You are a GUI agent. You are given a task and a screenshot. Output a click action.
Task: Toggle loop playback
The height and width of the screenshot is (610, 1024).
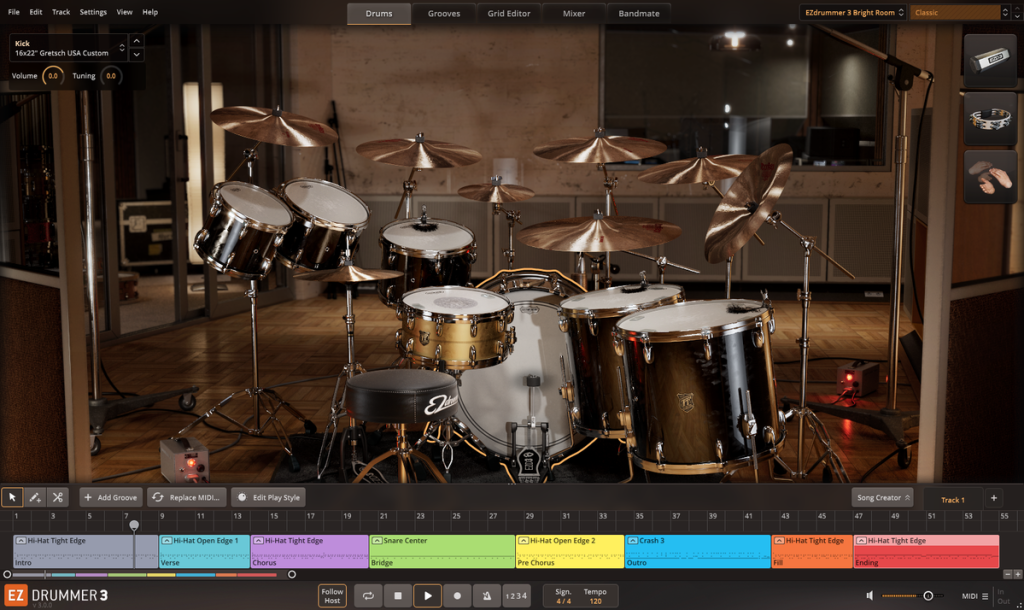[x=368, y=594]
